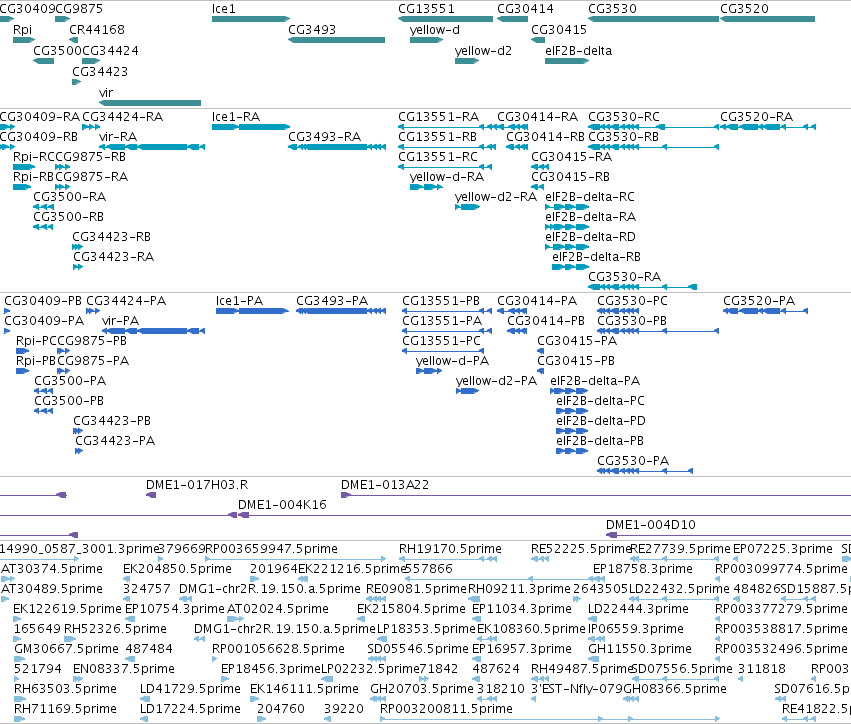Click the Rpi-RB transcript label
The image size is (851, 724).
[33, 177]
